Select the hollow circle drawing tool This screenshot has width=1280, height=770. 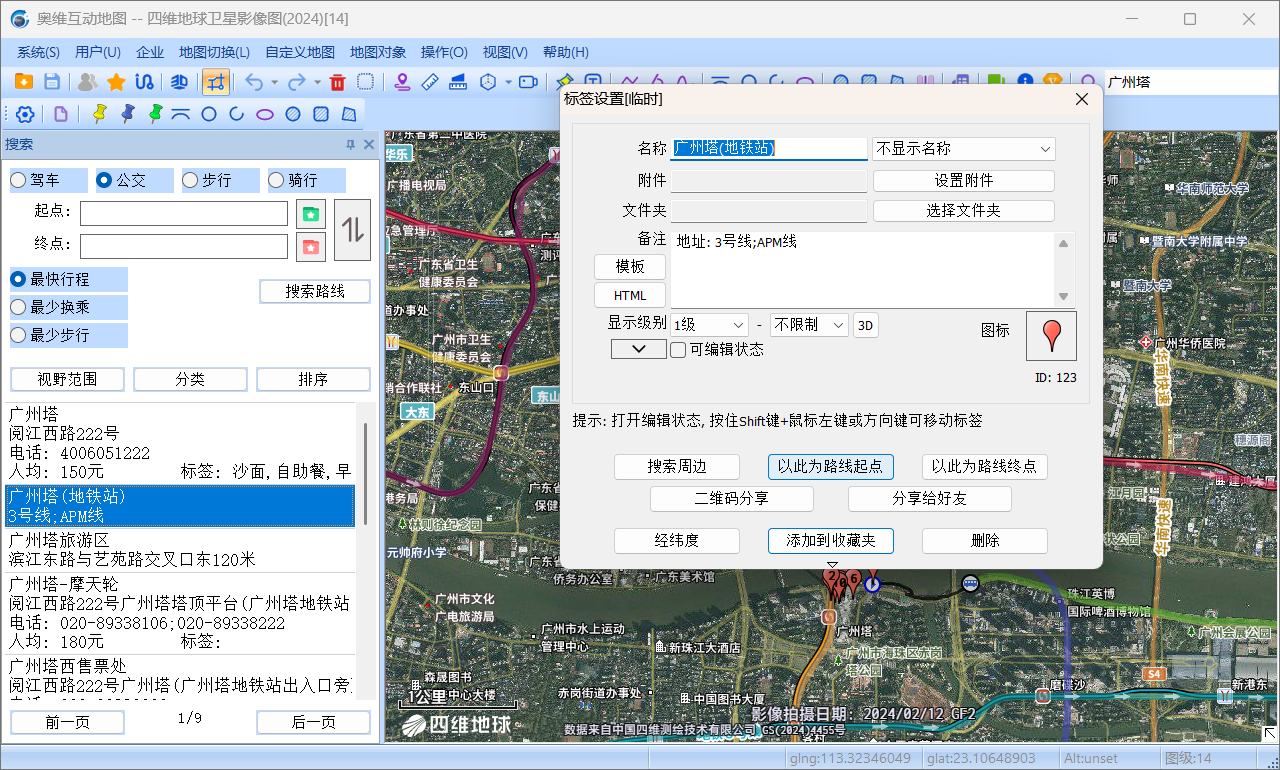[209, 114]
